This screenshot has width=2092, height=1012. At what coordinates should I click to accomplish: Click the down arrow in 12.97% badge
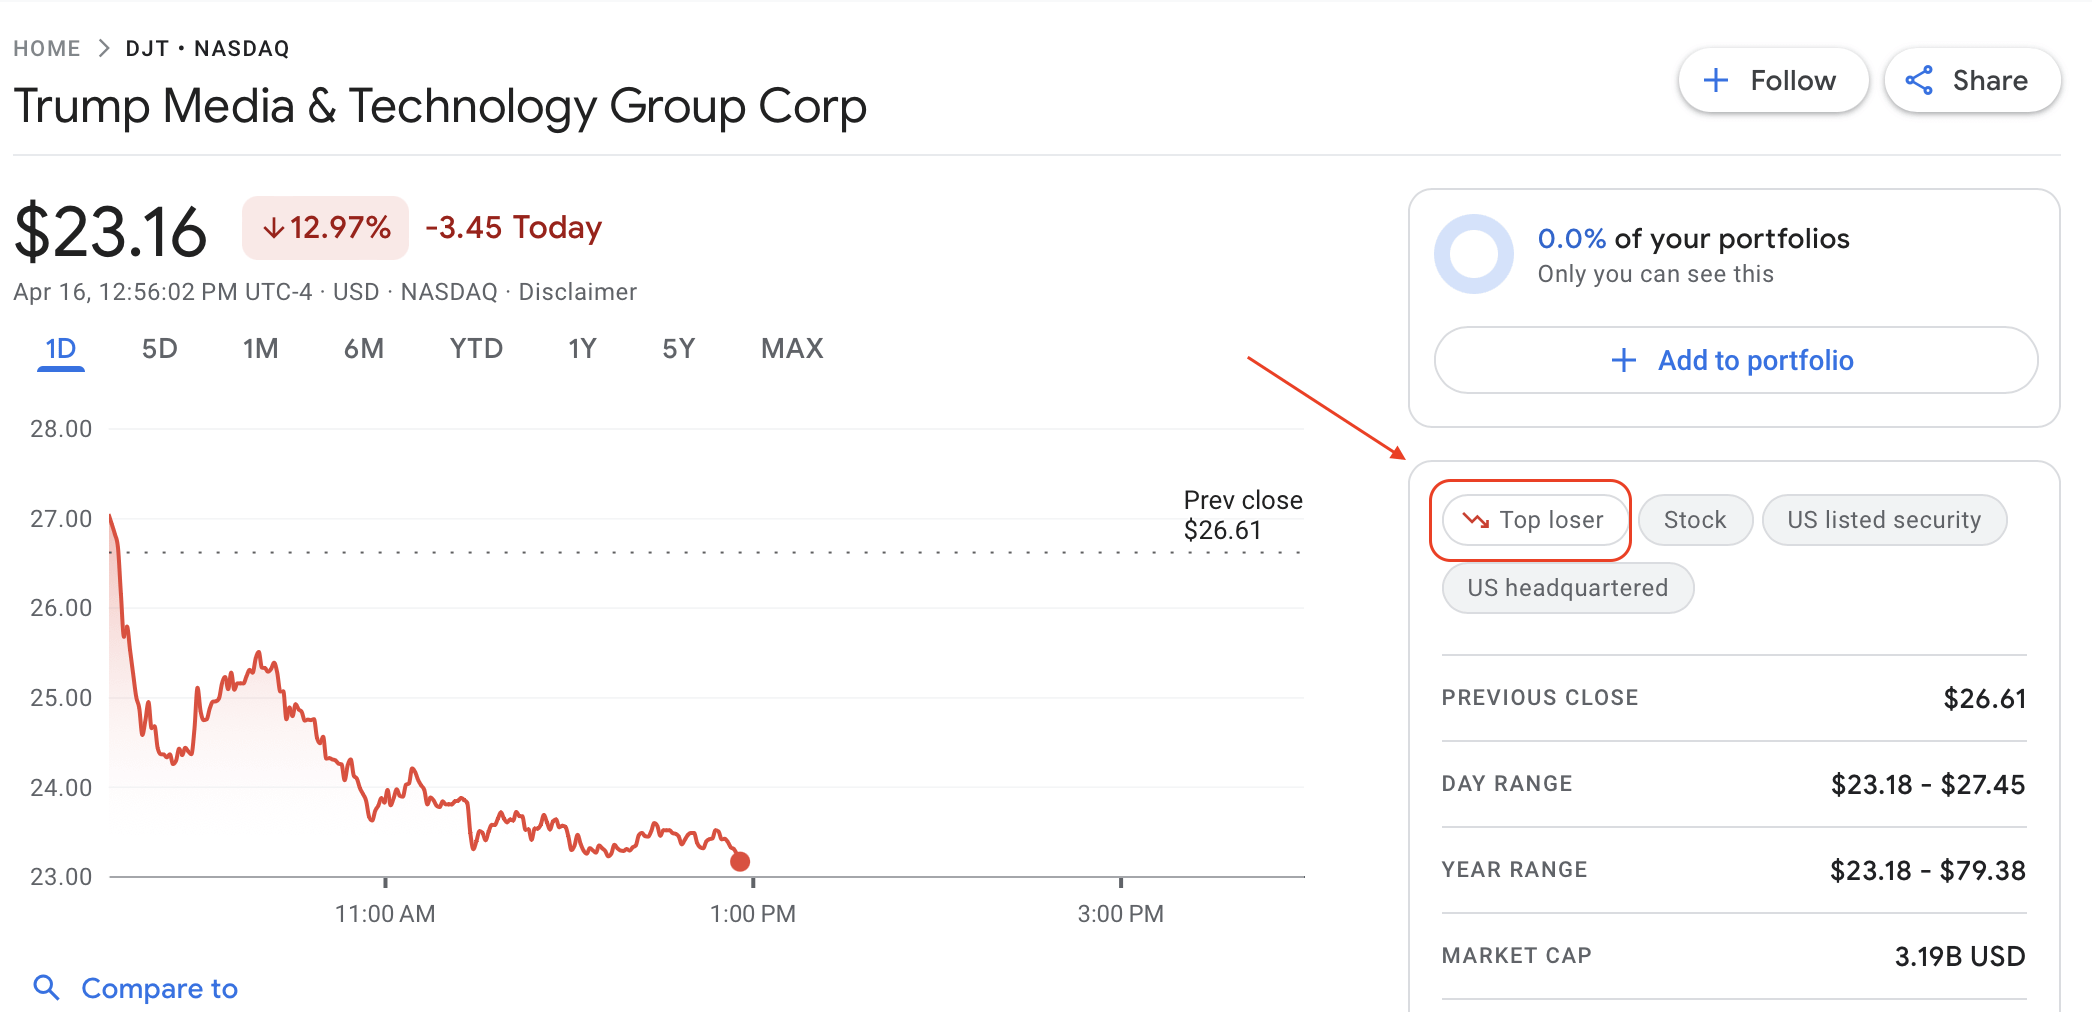click(x=274, y=228)
